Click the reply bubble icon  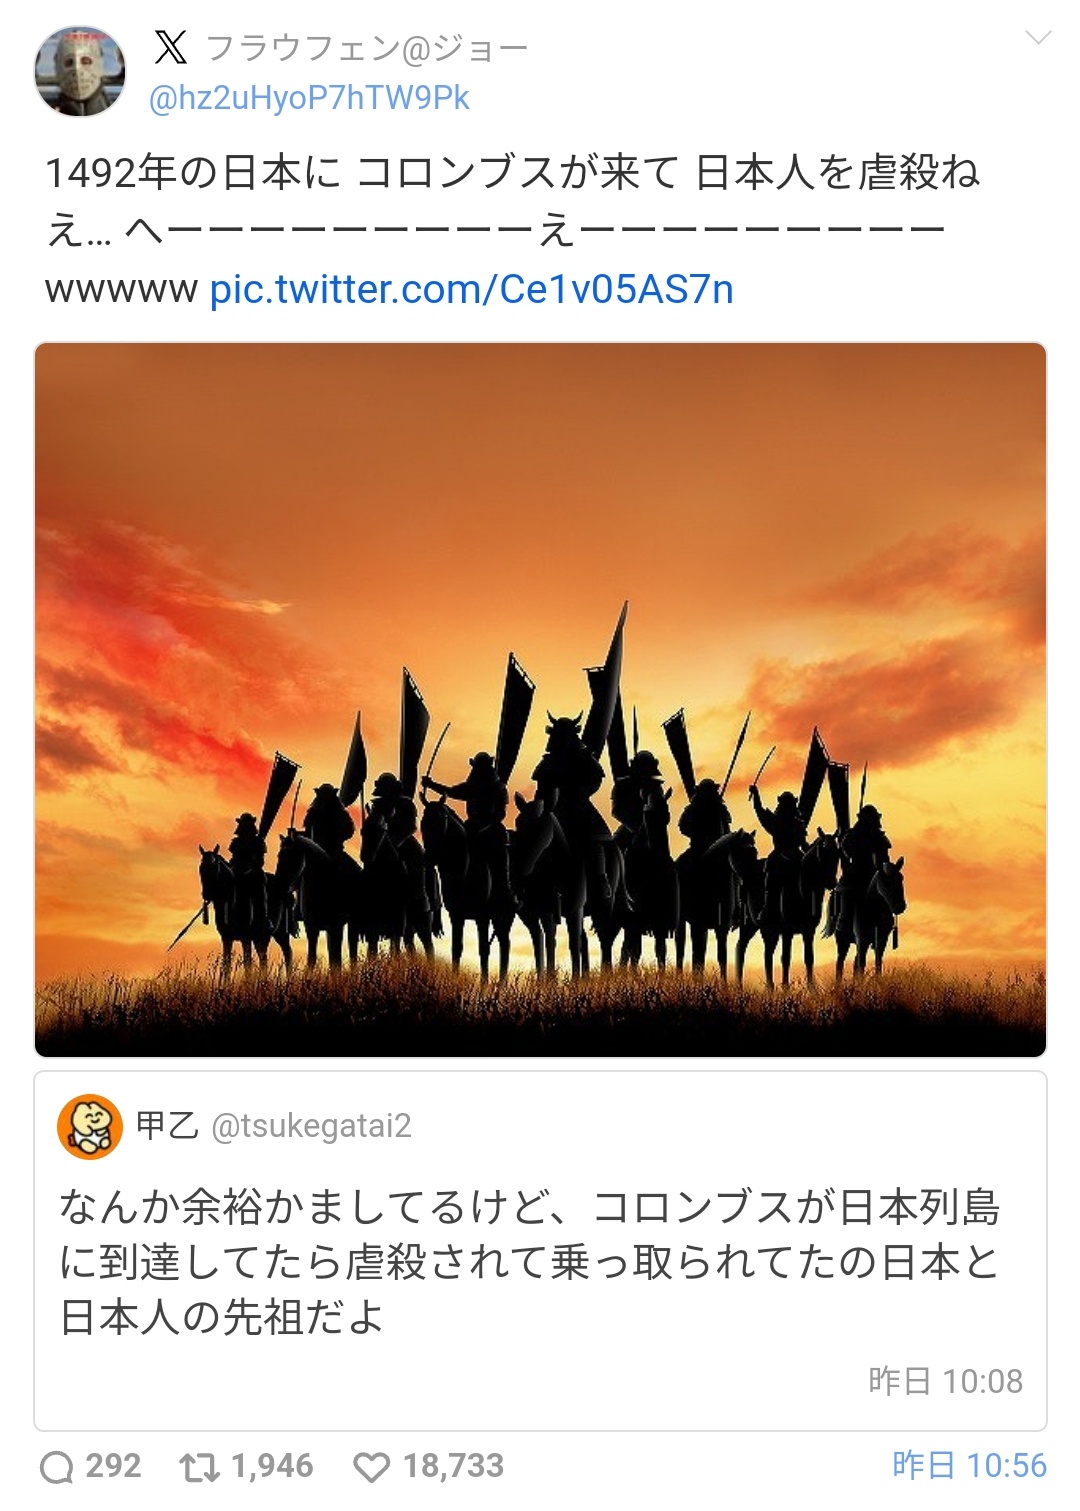click(57, 1467)
